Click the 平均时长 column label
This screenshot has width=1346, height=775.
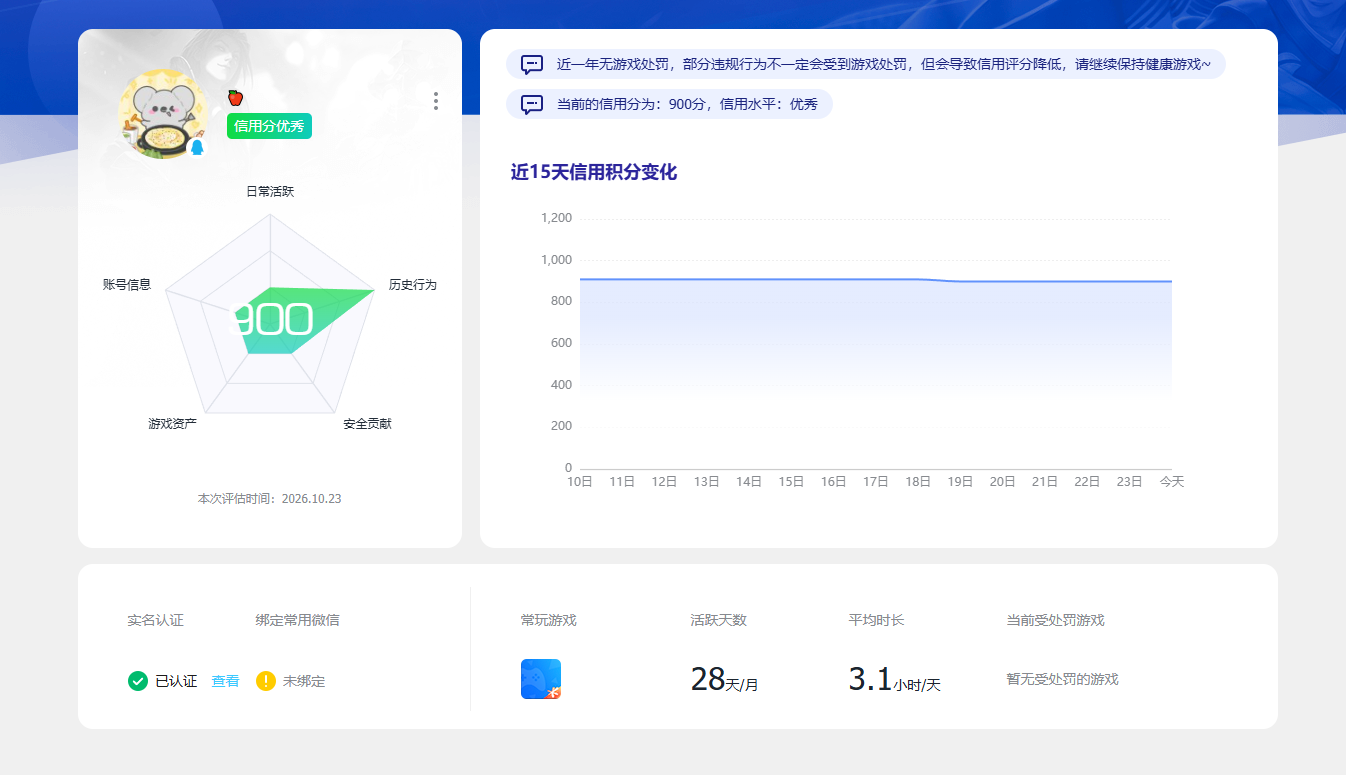(x=876, y=620)
